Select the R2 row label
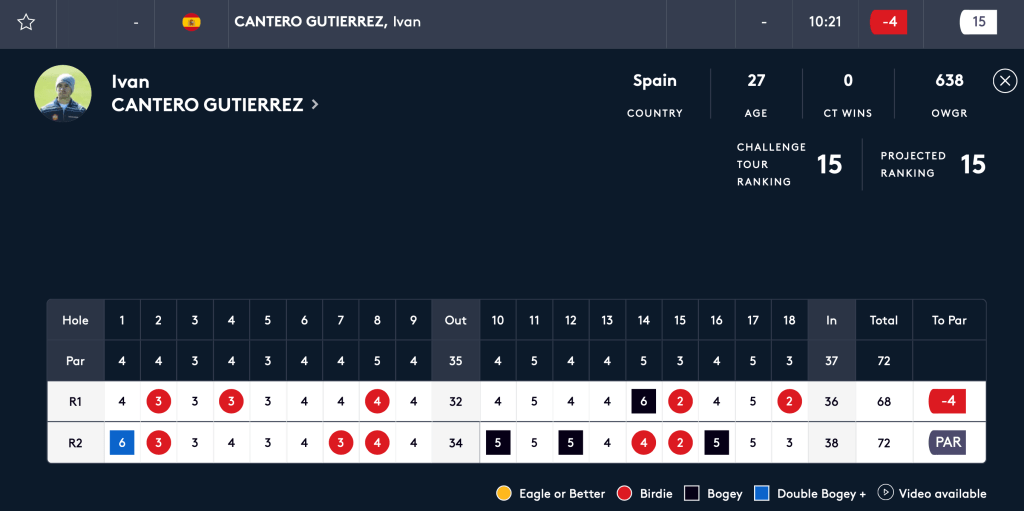Screen dimensions: 1024x511 pyautogui.click(x=75, y=443)
